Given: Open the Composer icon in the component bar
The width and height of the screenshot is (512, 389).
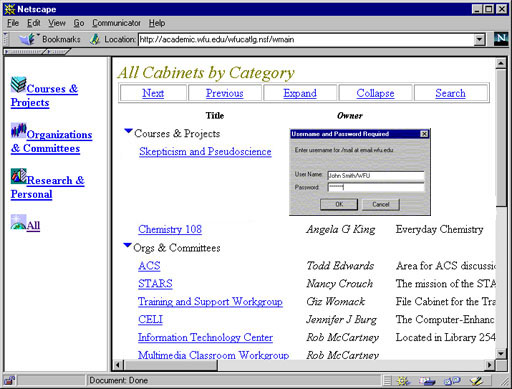Looking at the screenshot, I should tap(476, 381).
